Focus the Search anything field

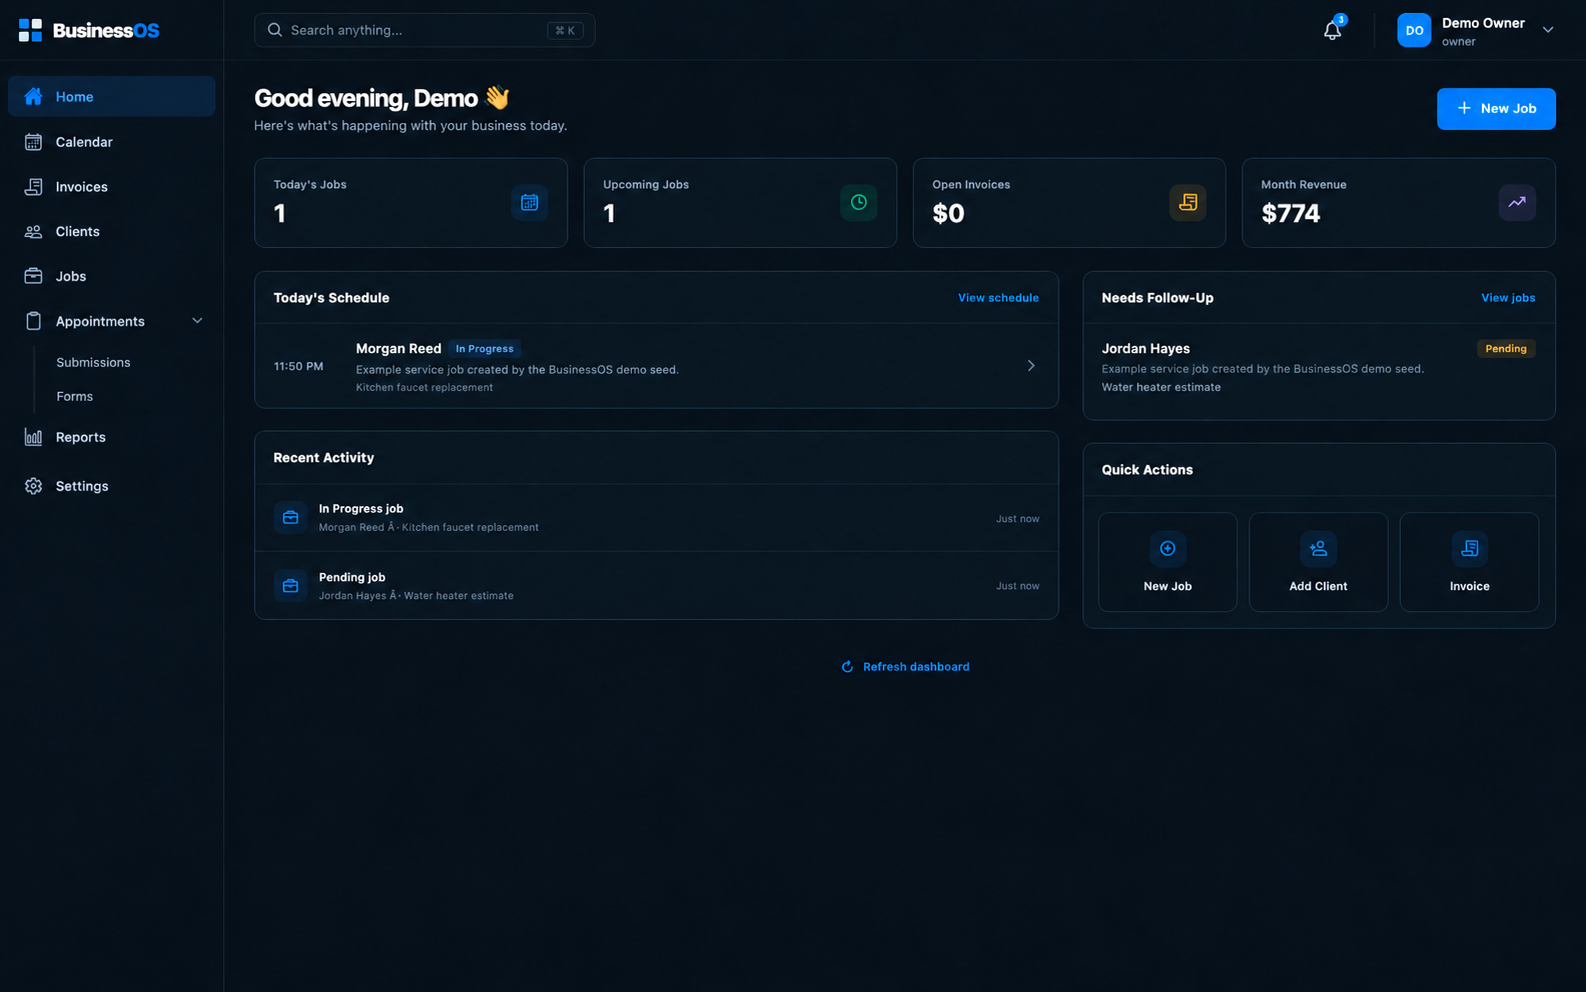click(424, 30)
